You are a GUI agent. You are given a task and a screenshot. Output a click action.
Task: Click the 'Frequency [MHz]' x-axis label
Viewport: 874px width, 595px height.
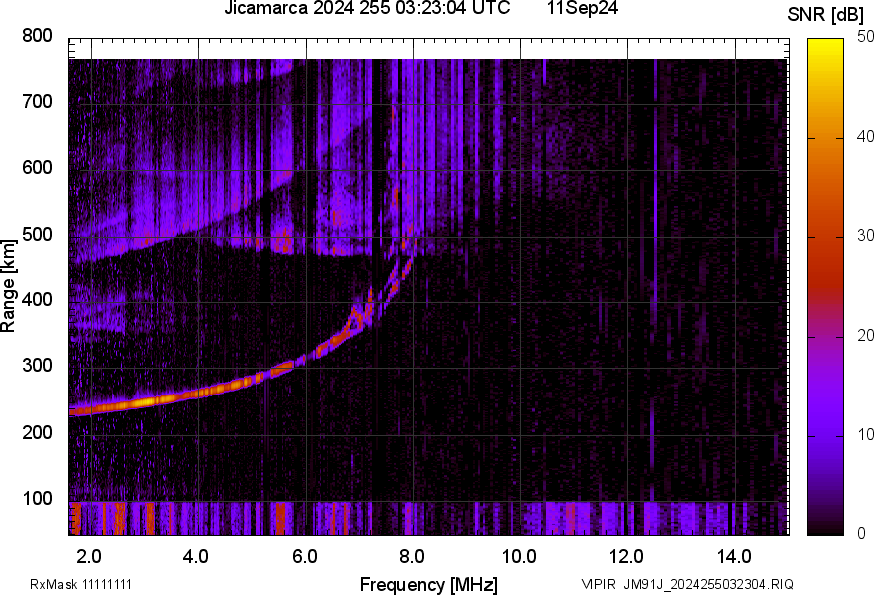pyautogui.click(x=429, y=585)
